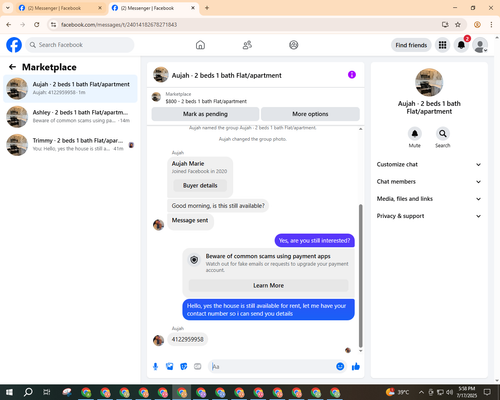Open the Friends icon in top navigation

click(x=247, y=45)
